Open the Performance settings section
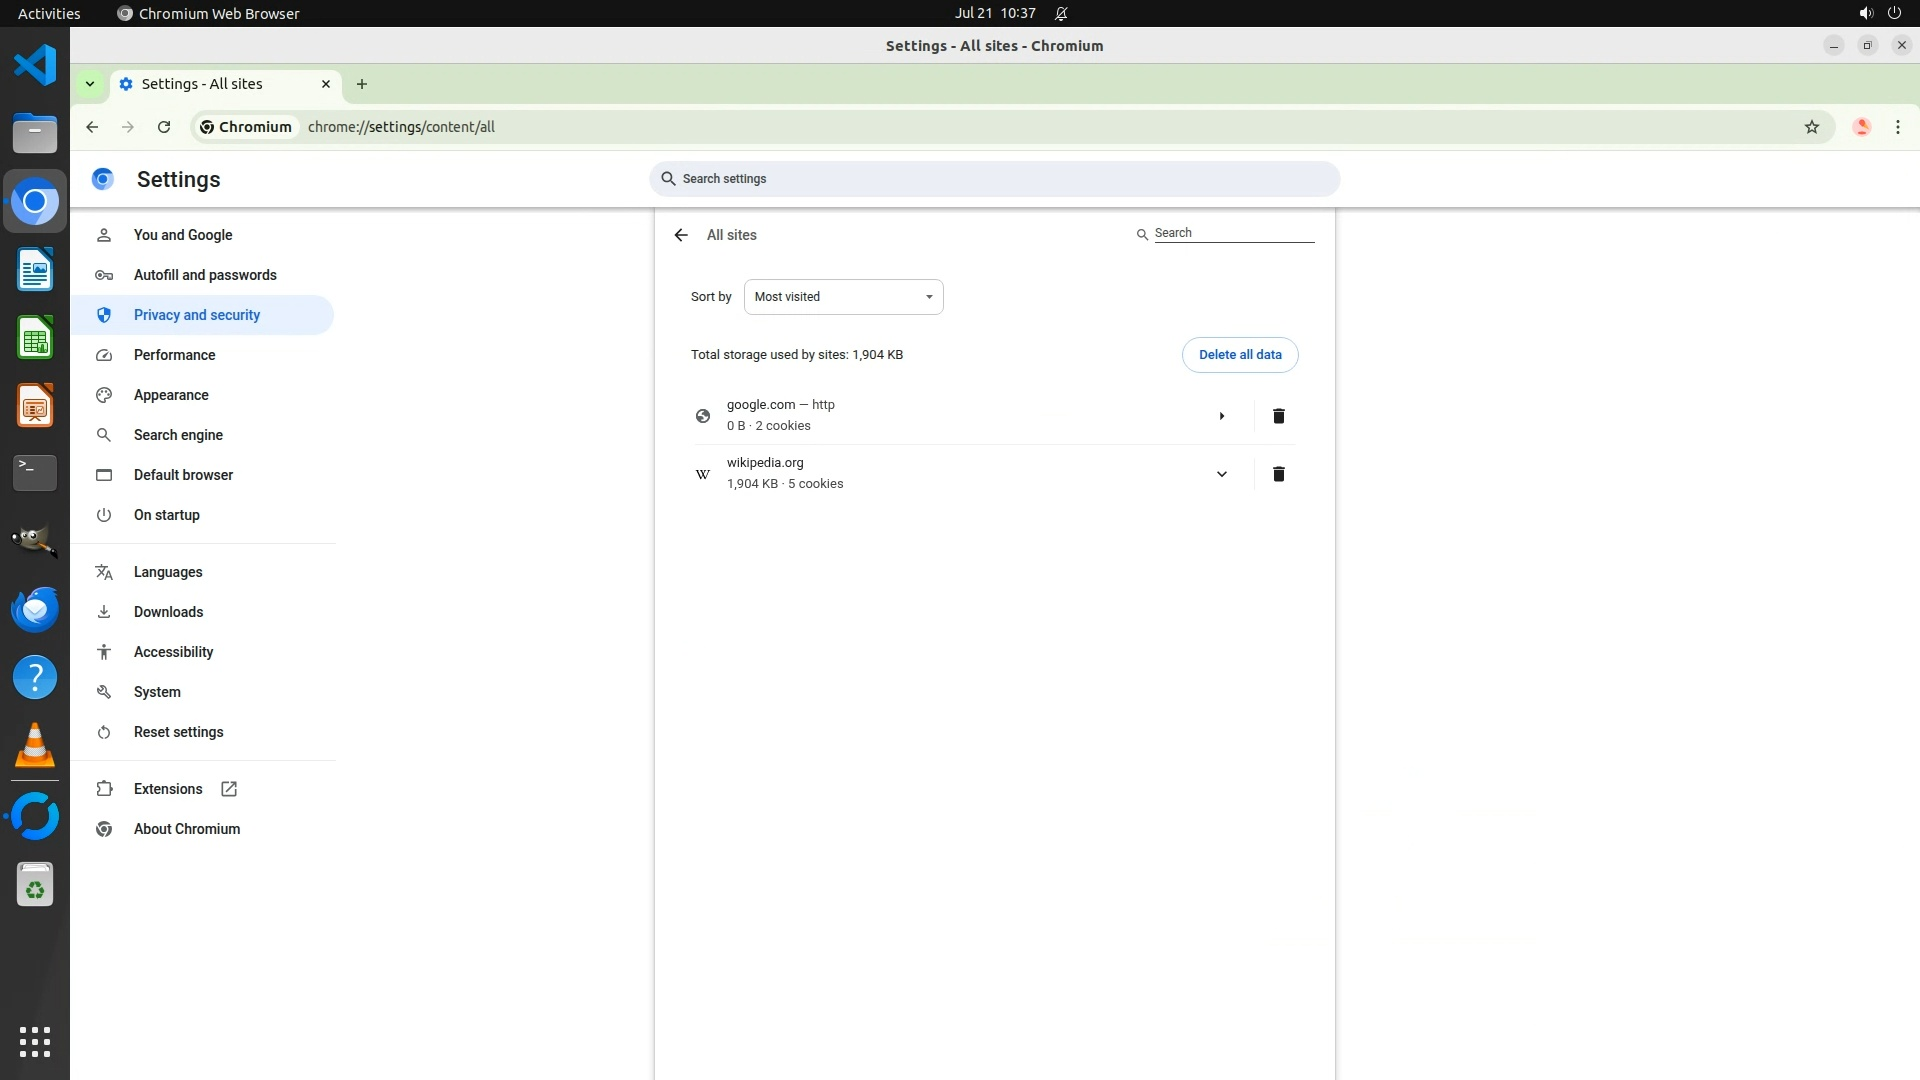1920x1080 pixels. tap(174, 355)
